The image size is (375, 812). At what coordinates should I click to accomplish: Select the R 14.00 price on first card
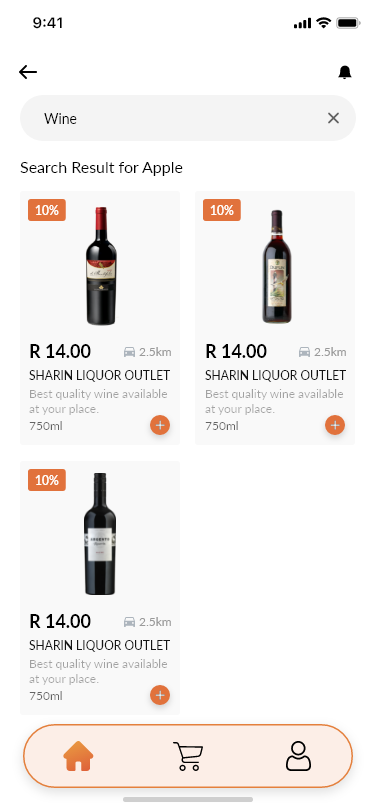(60, 351)
